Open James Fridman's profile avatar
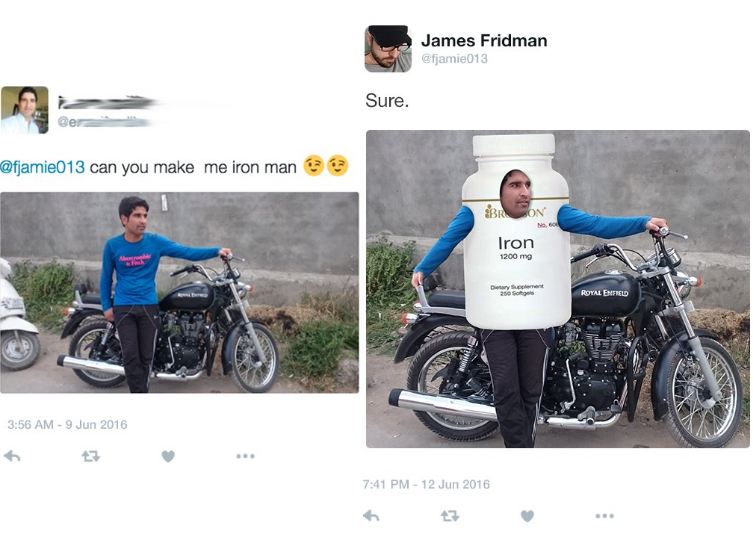The width and height of the screenshot is (753, 546). pos(388,49)
